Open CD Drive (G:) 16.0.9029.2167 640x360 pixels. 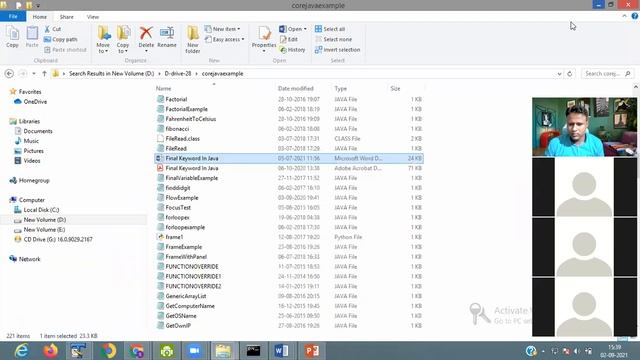click(58, 240)
